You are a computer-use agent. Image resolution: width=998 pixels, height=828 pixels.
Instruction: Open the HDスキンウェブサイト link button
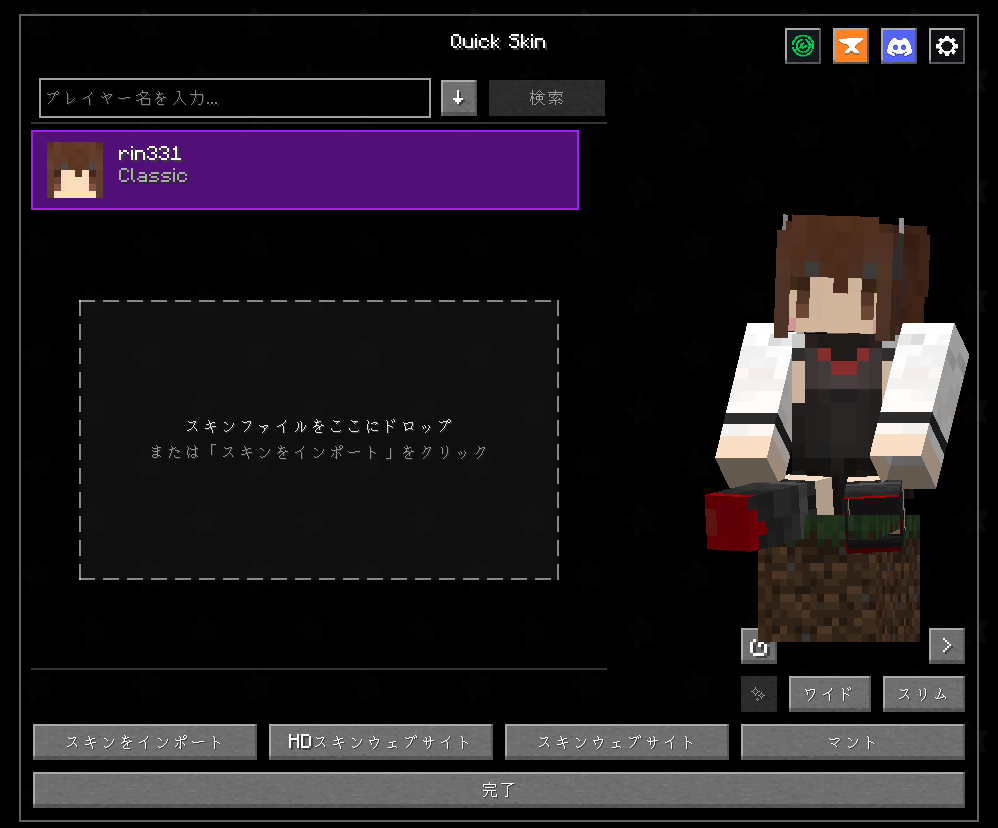380,742
